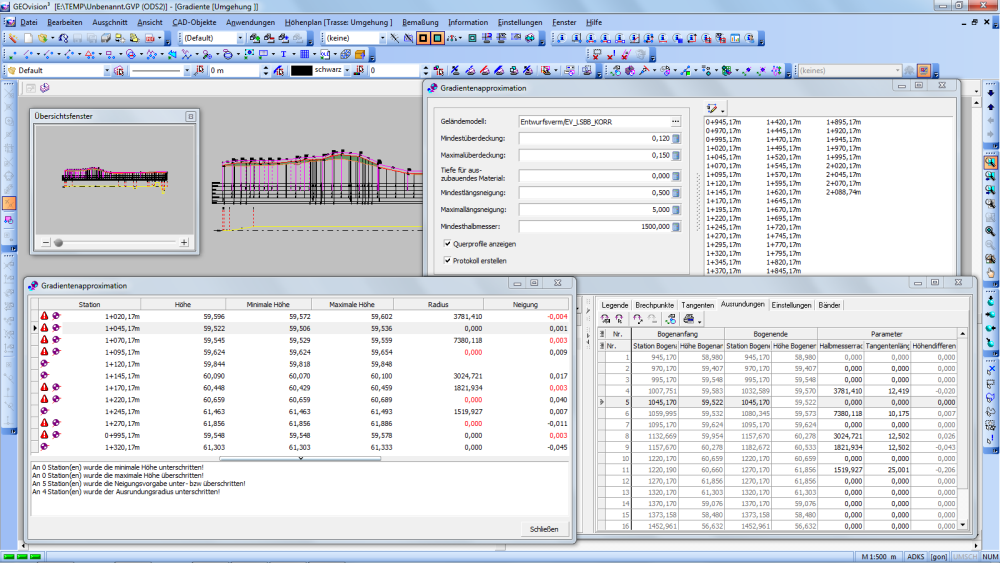Image resolution: width=1000 pixels, height=563 pixels.
Task: Click the table grid tool icon
Action: point(304,54)
